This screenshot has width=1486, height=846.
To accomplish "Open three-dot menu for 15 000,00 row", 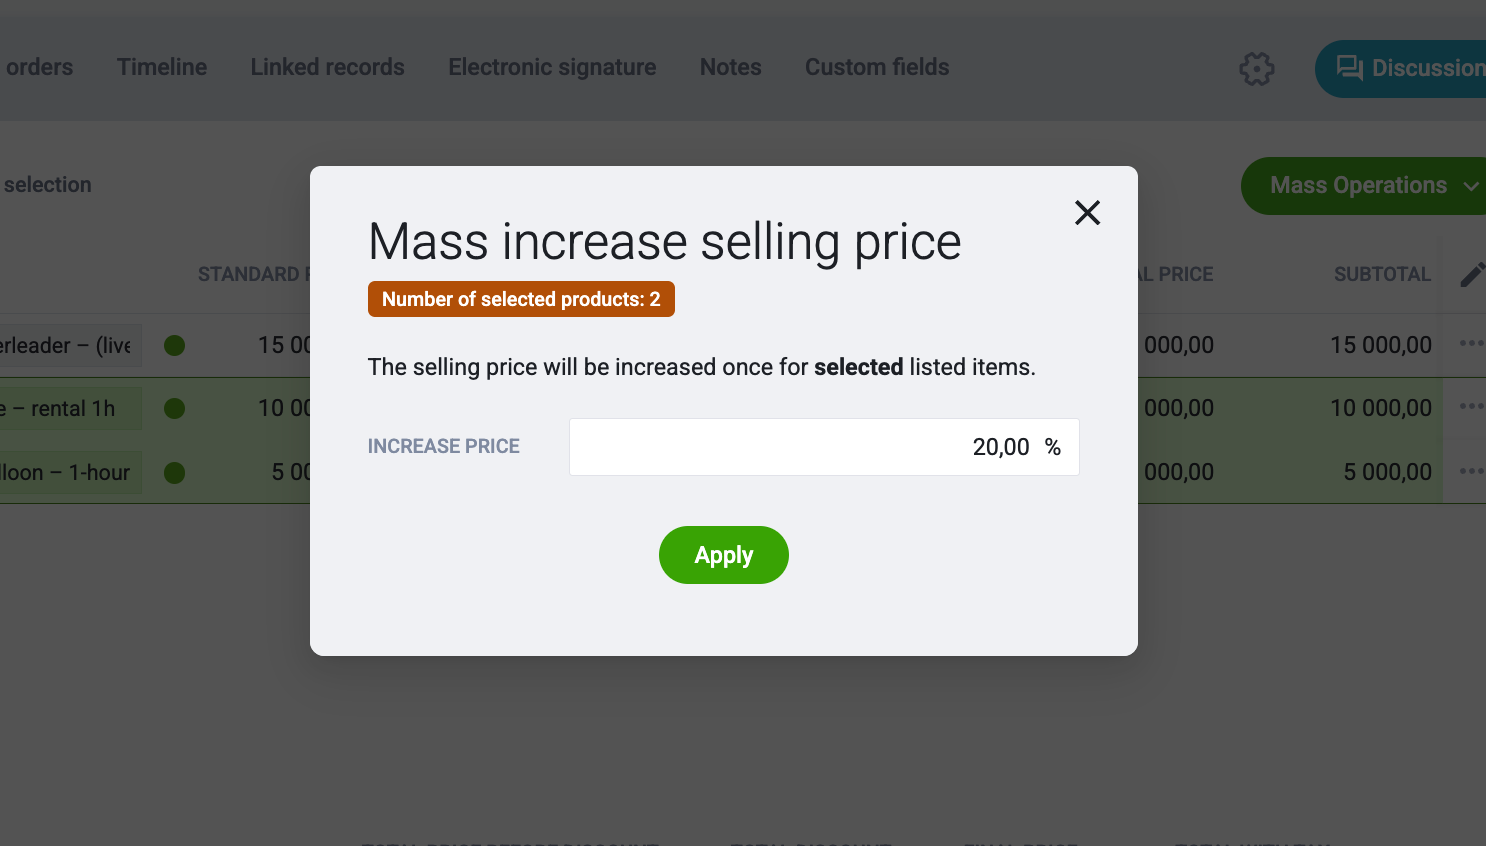I will pos(1471,343).
